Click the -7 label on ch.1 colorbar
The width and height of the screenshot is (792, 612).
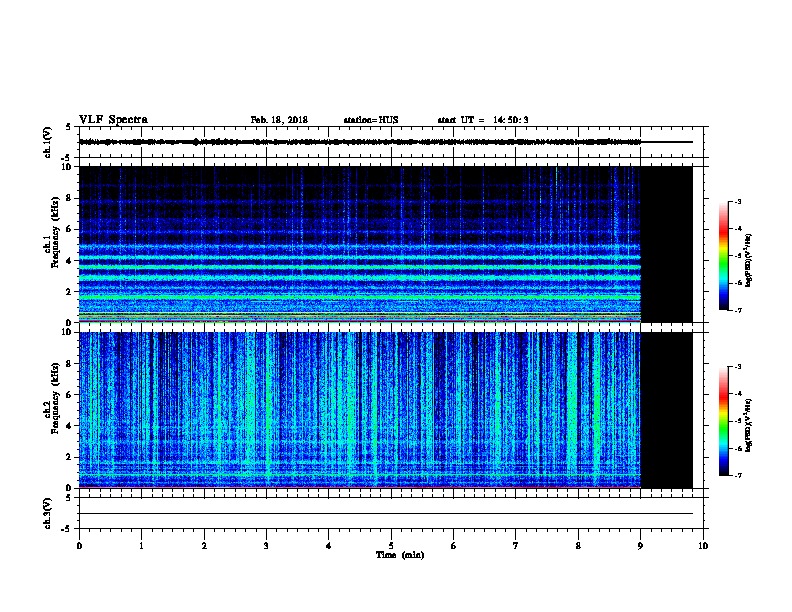pos(737,310)
